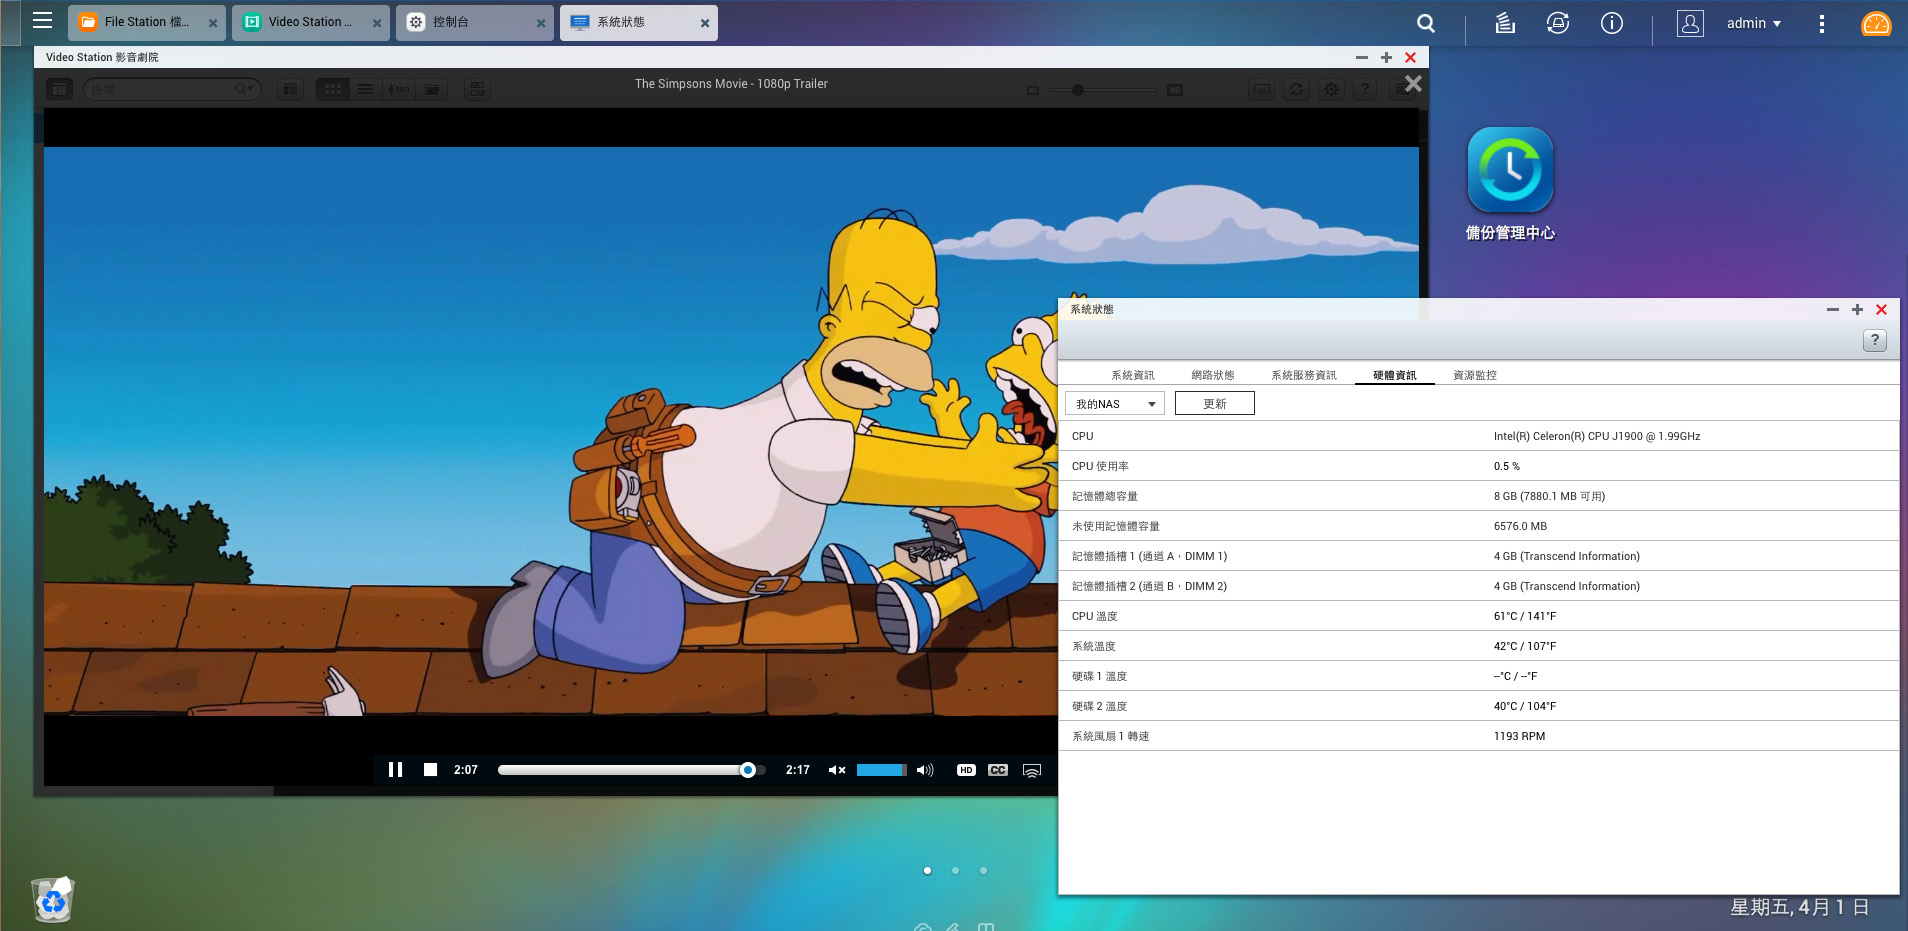Adjust the blue volume level bar
The image size is (1908, 931).
[x=881, y=770]
